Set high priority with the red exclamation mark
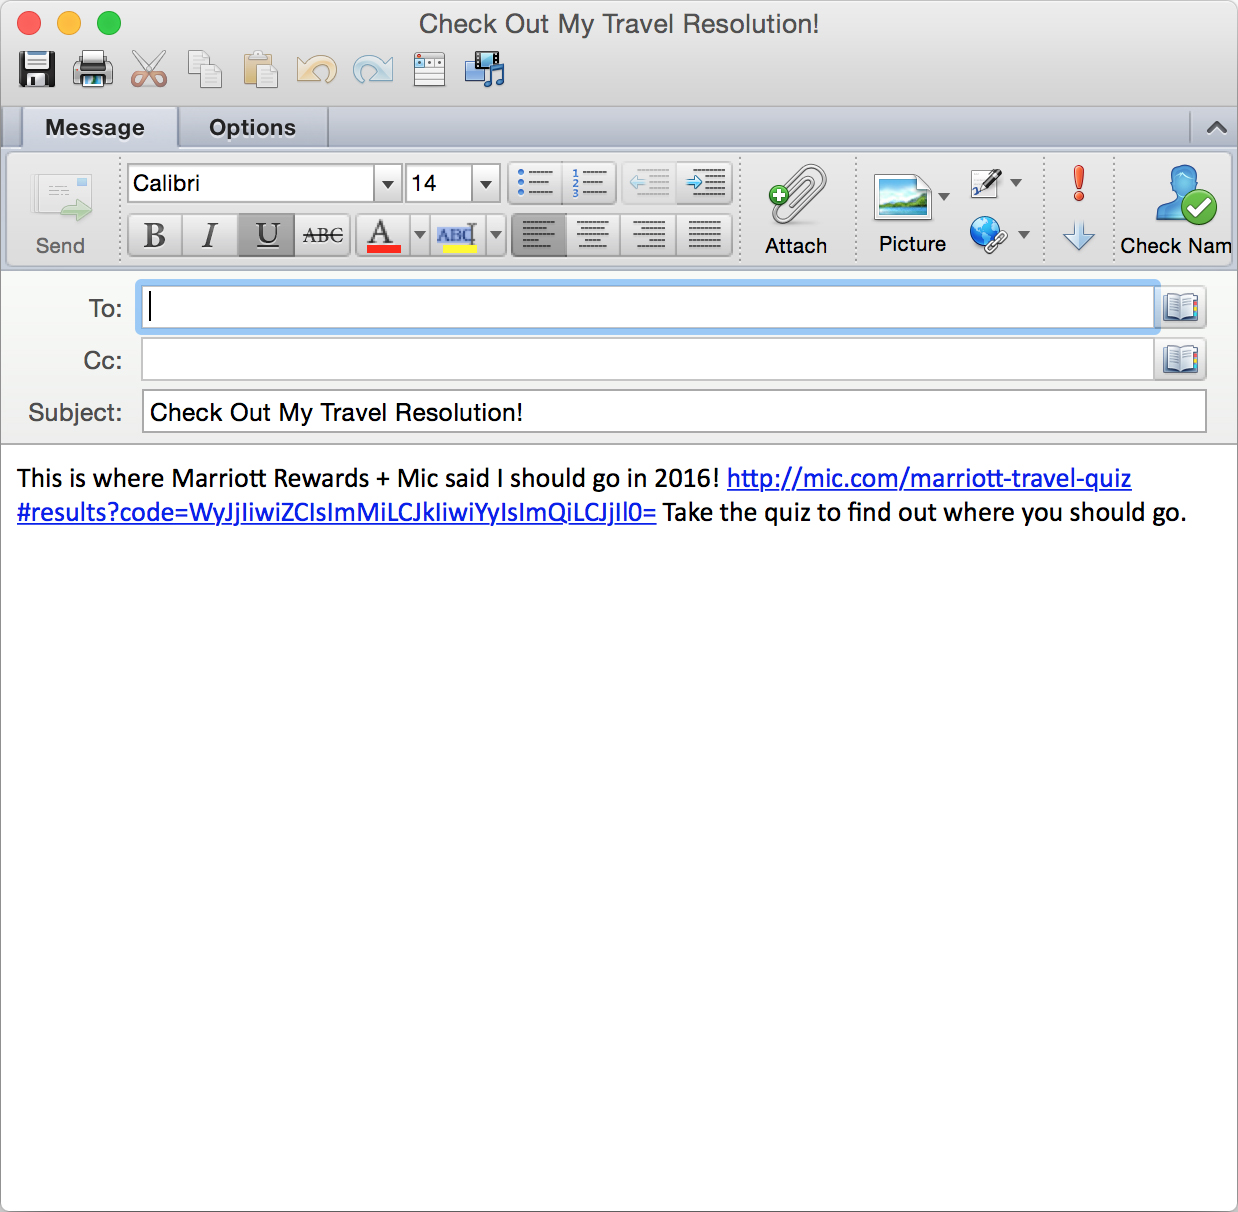1238x1212 pixels. click(x=1078, y=183)
